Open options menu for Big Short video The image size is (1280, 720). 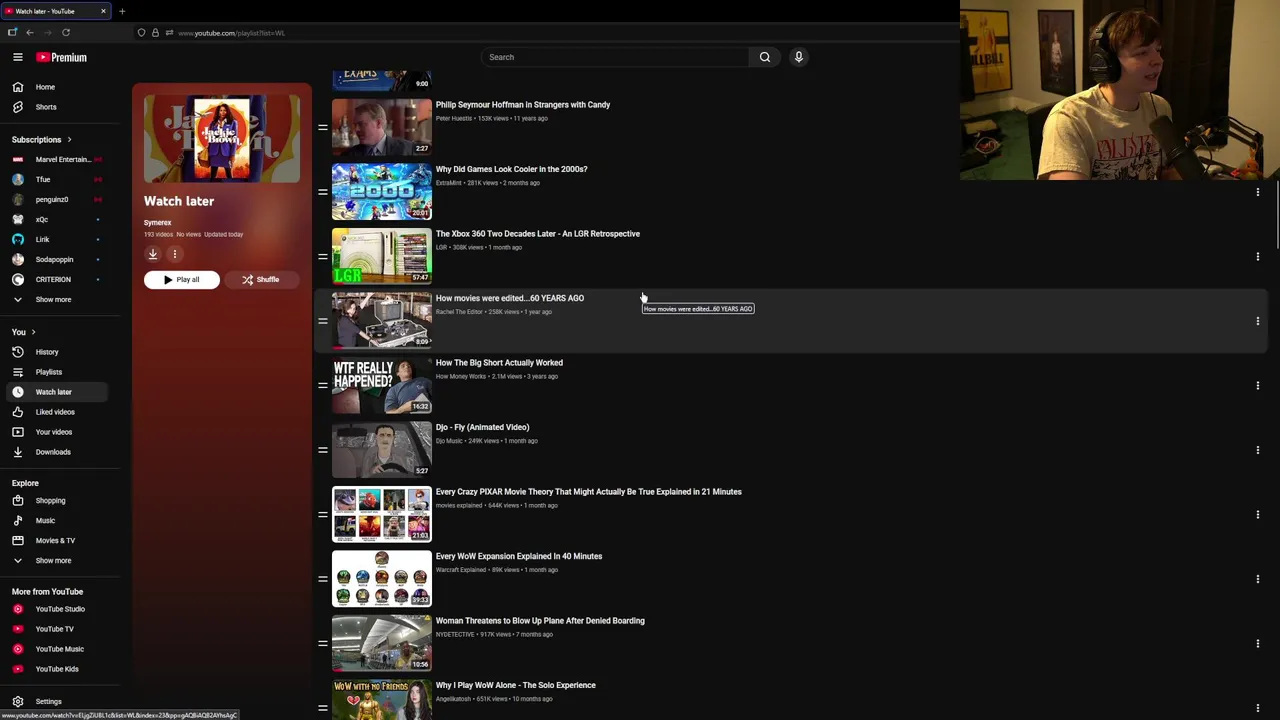click(1257, 386)
